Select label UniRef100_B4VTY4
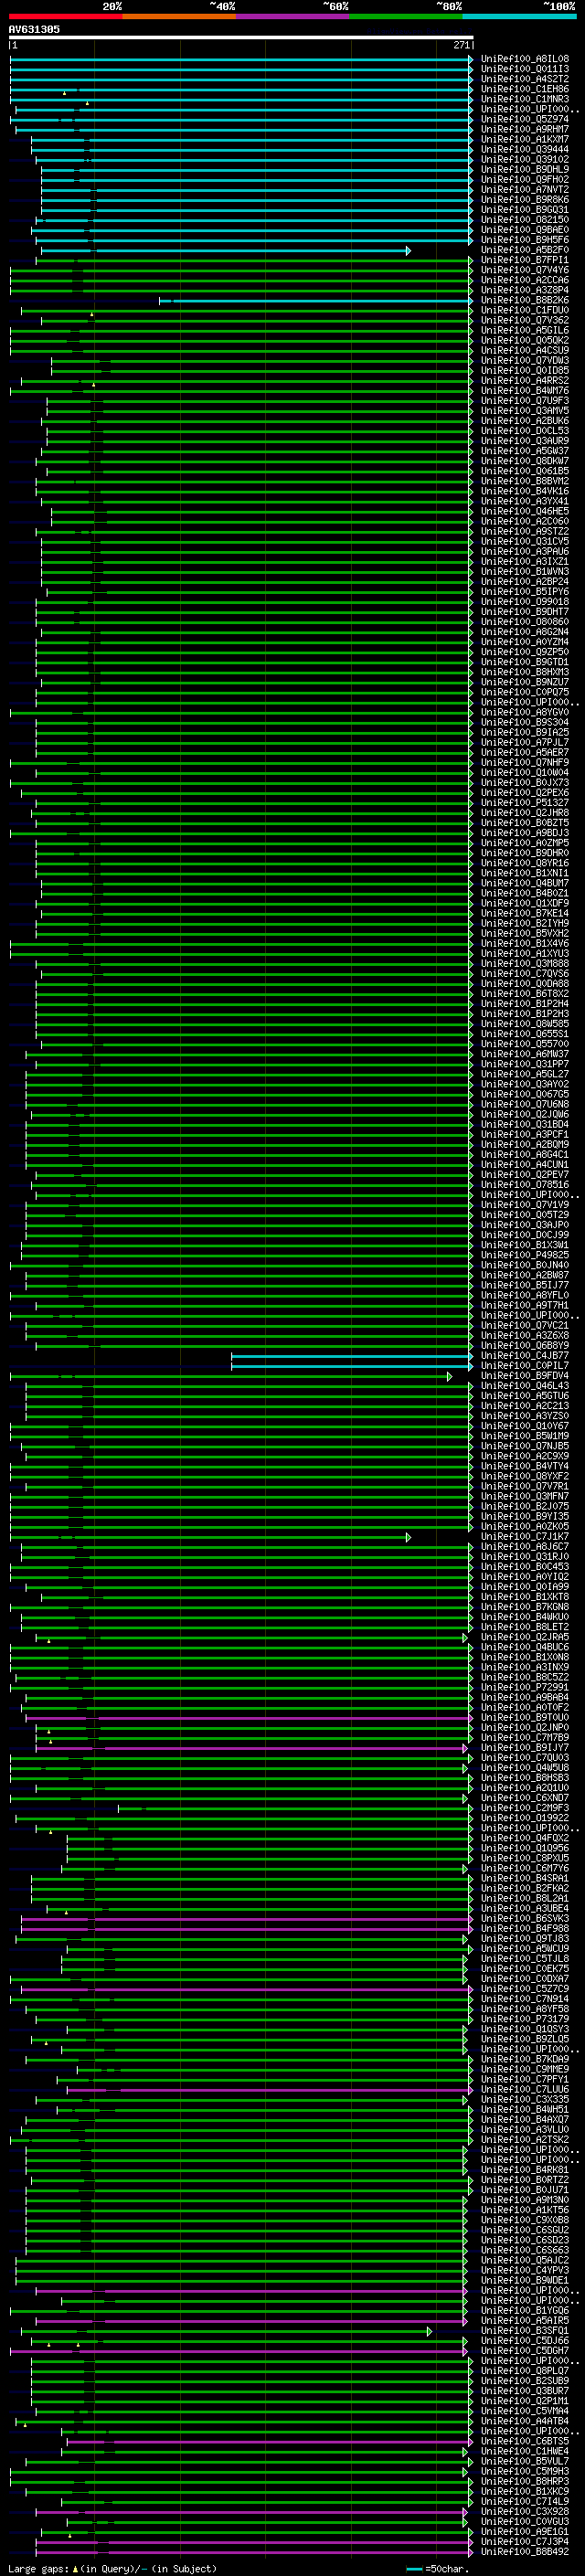The height and width of the screenshot is (2576, 585). 524,1466
